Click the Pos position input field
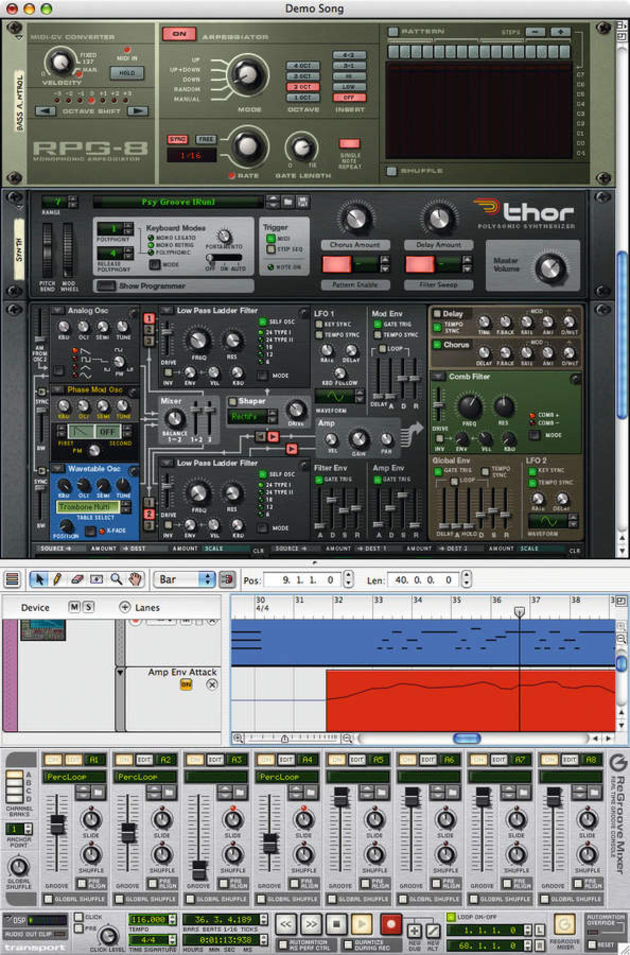 click(300, 579)
